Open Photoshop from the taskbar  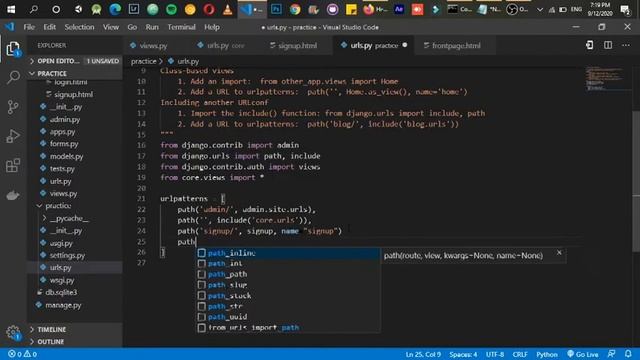click(x=276, y=9)
